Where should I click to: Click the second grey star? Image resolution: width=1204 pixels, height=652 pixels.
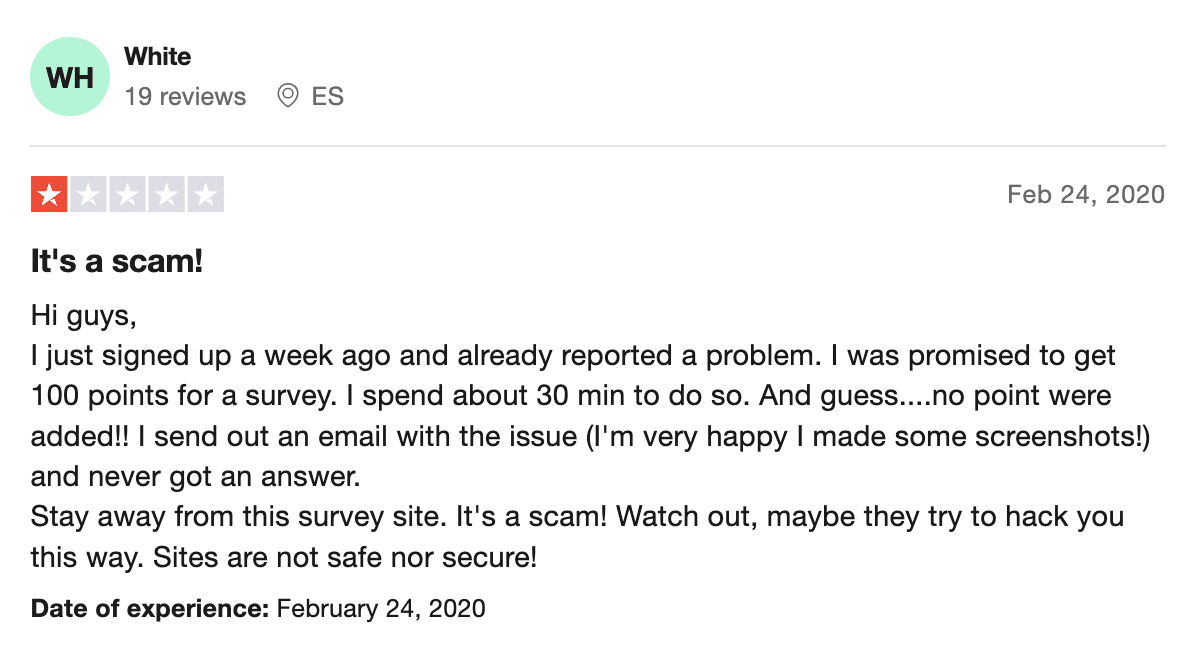tap(88, 194)
